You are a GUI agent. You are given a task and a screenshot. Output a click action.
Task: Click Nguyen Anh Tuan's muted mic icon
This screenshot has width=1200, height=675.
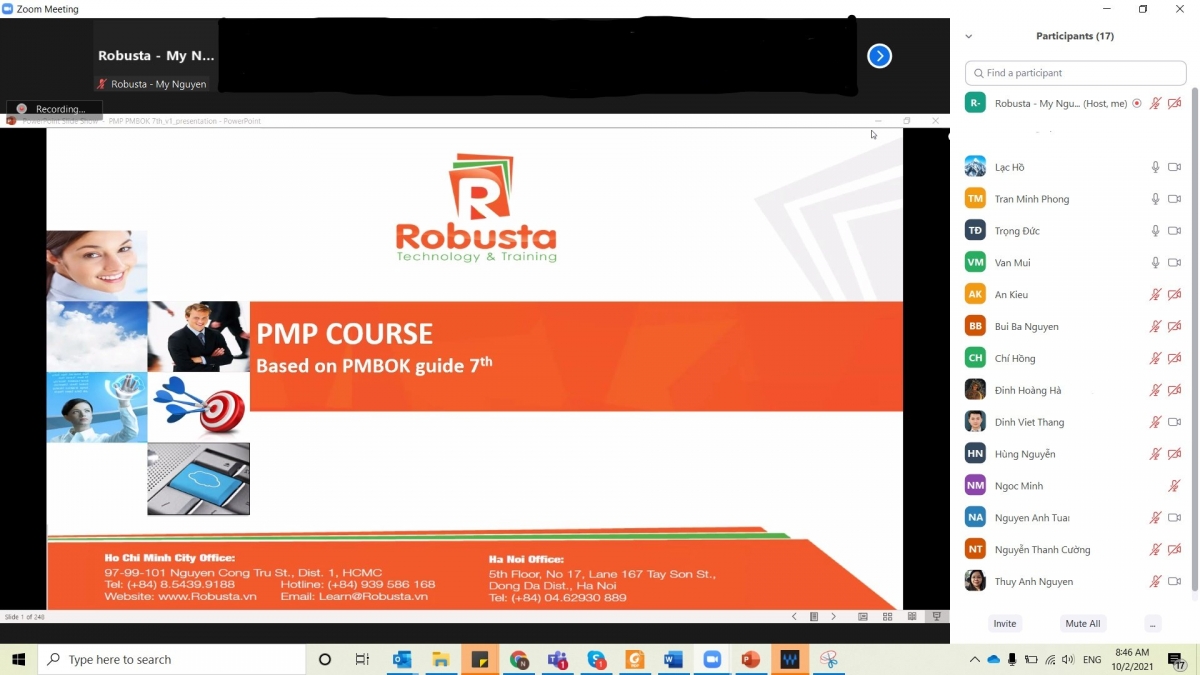[1155, 518]
